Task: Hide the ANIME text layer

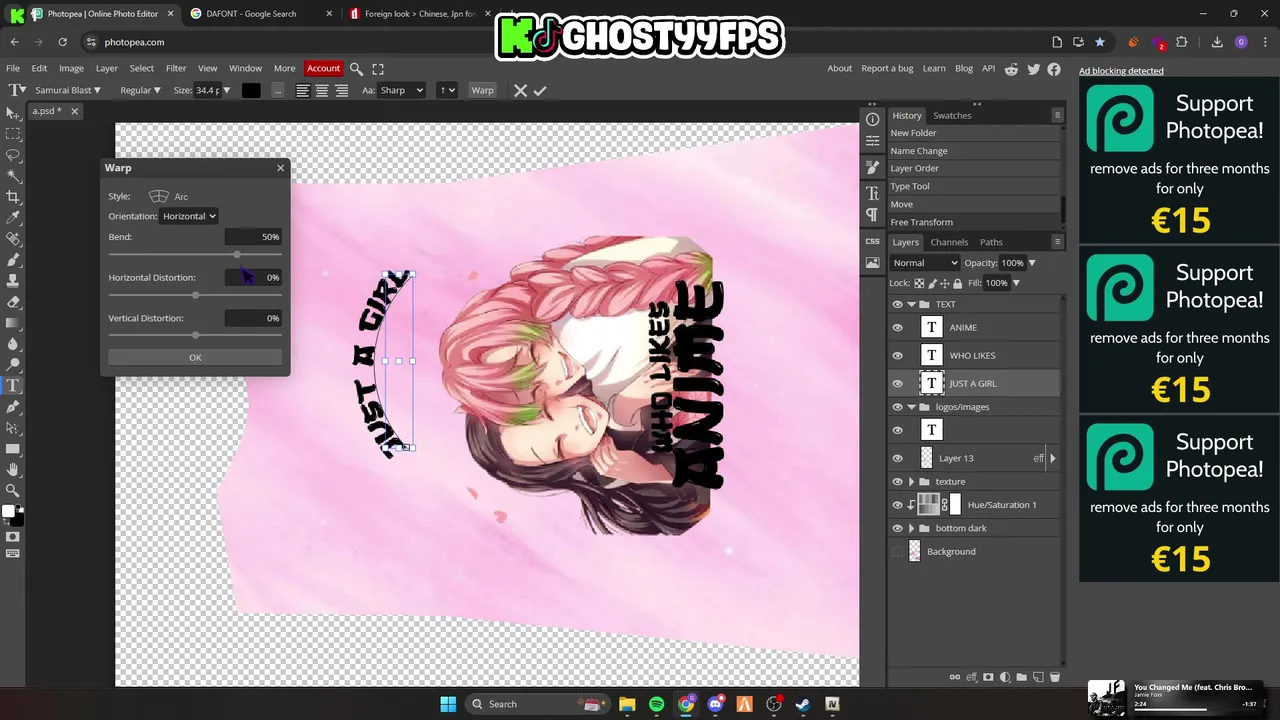Action: (x=897, y=327)
